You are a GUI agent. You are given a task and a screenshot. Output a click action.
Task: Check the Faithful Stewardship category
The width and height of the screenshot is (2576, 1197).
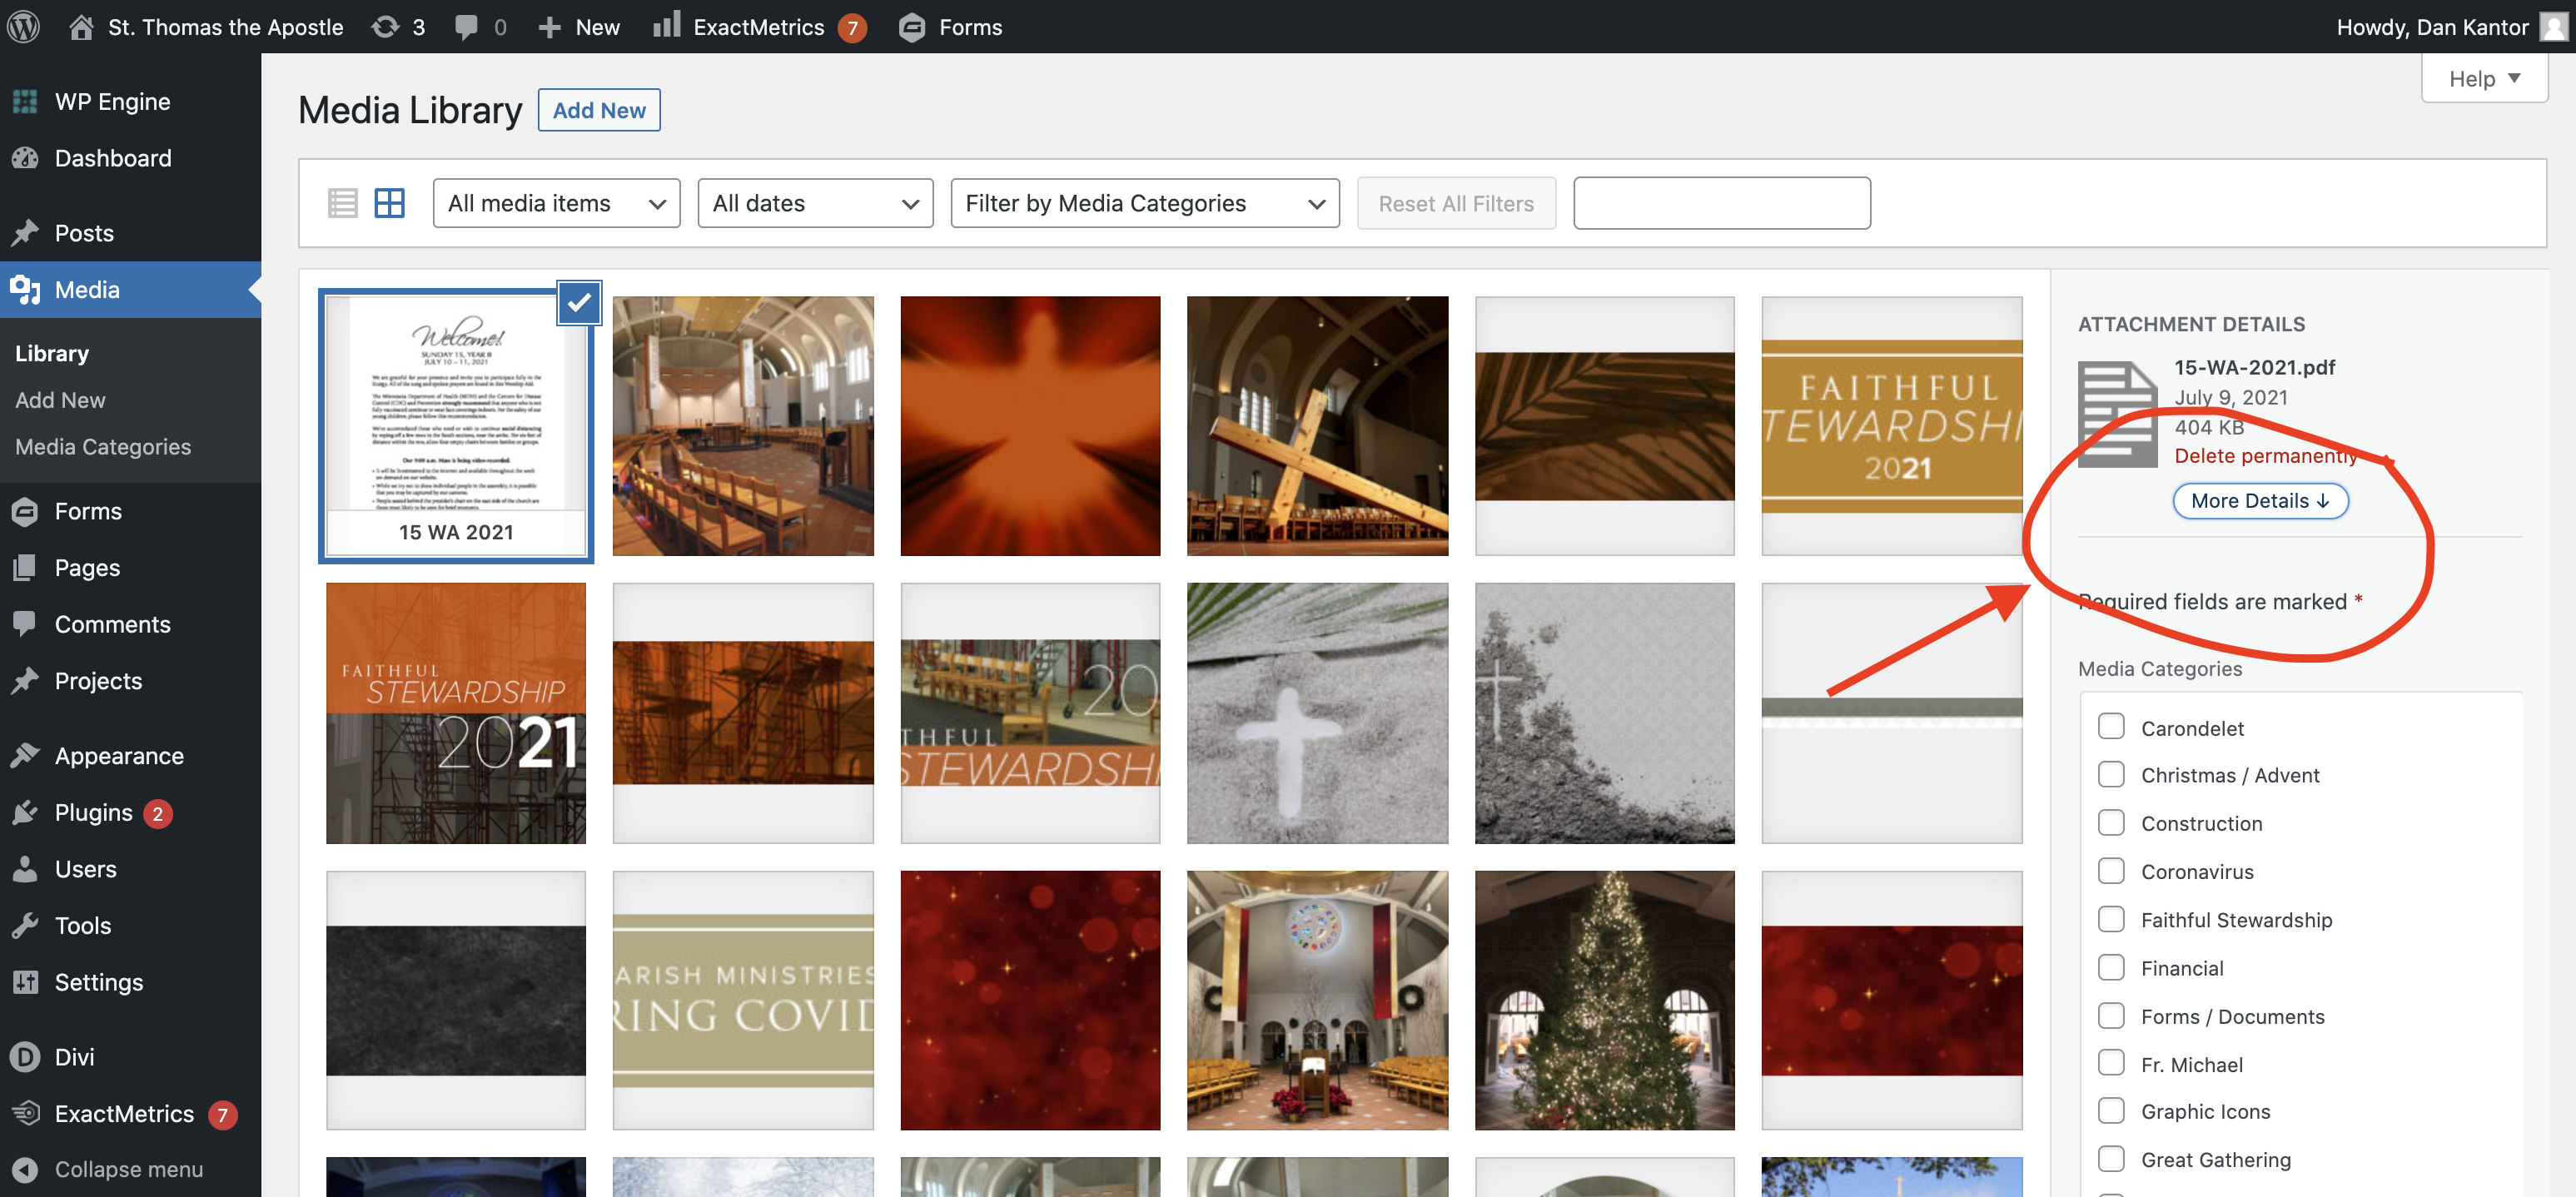tap(2111, 919)
